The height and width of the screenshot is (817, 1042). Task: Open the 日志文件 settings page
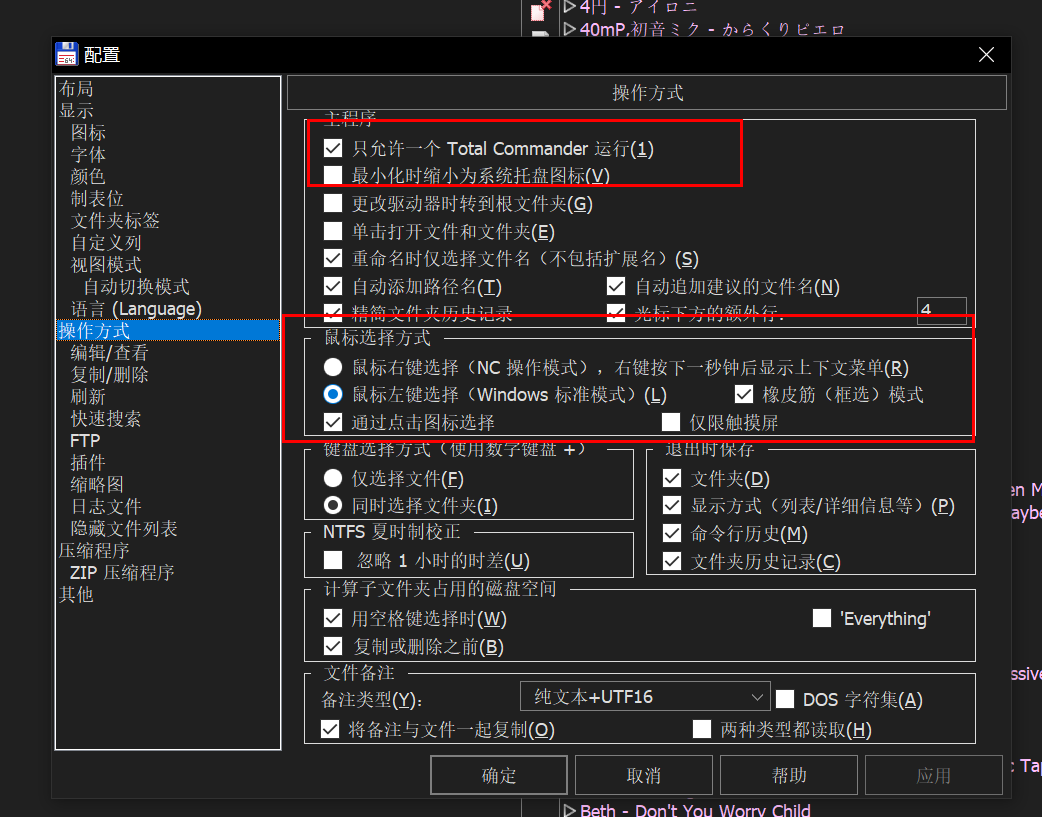point(106,506)
